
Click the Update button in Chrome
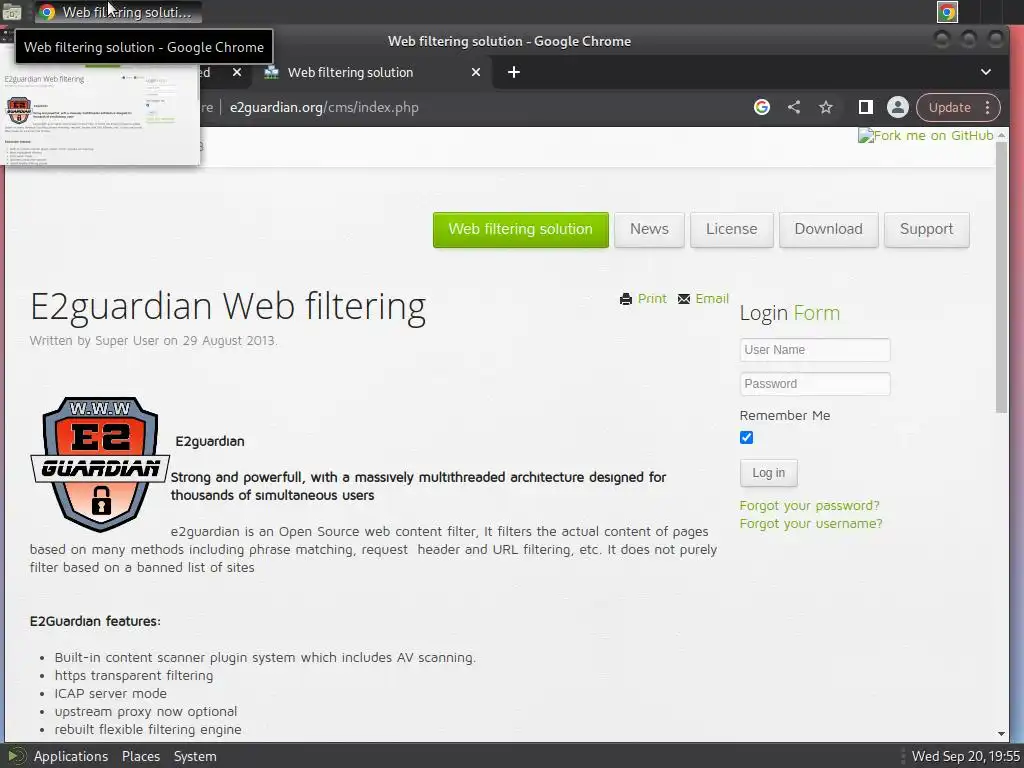pos(949,107)
